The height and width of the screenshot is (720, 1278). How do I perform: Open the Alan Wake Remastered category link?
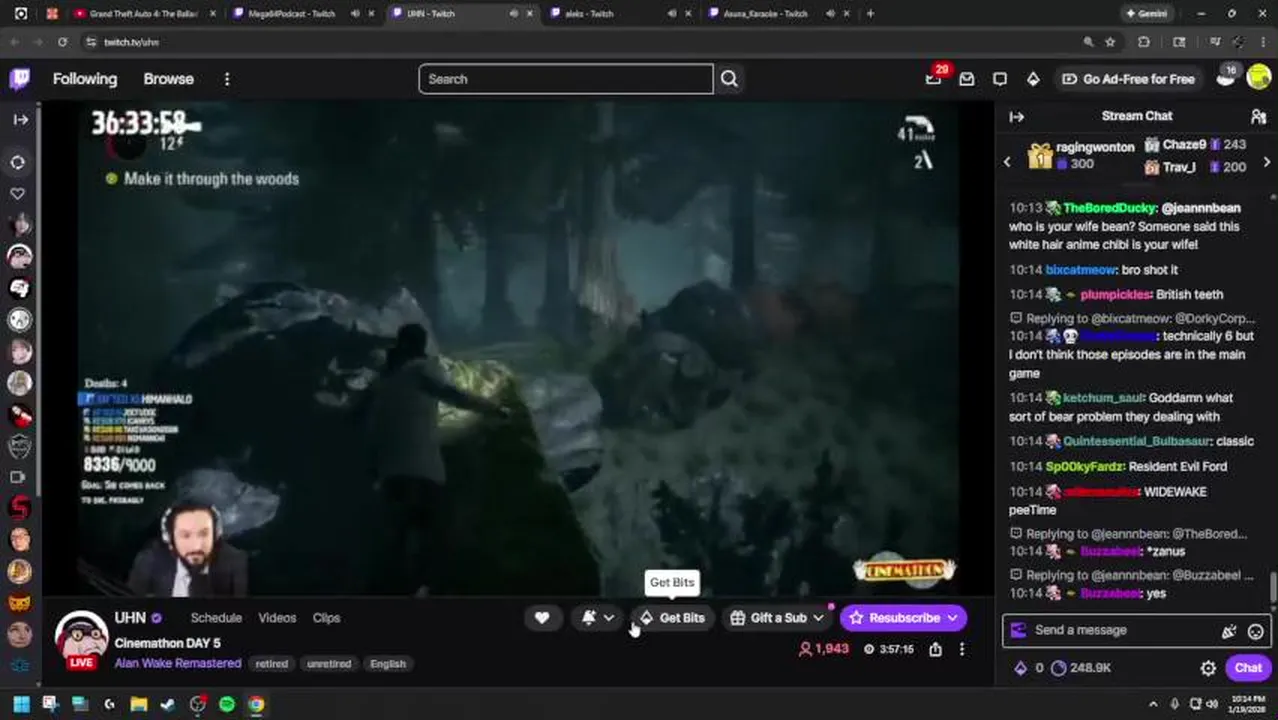click(x=178, y=663)
